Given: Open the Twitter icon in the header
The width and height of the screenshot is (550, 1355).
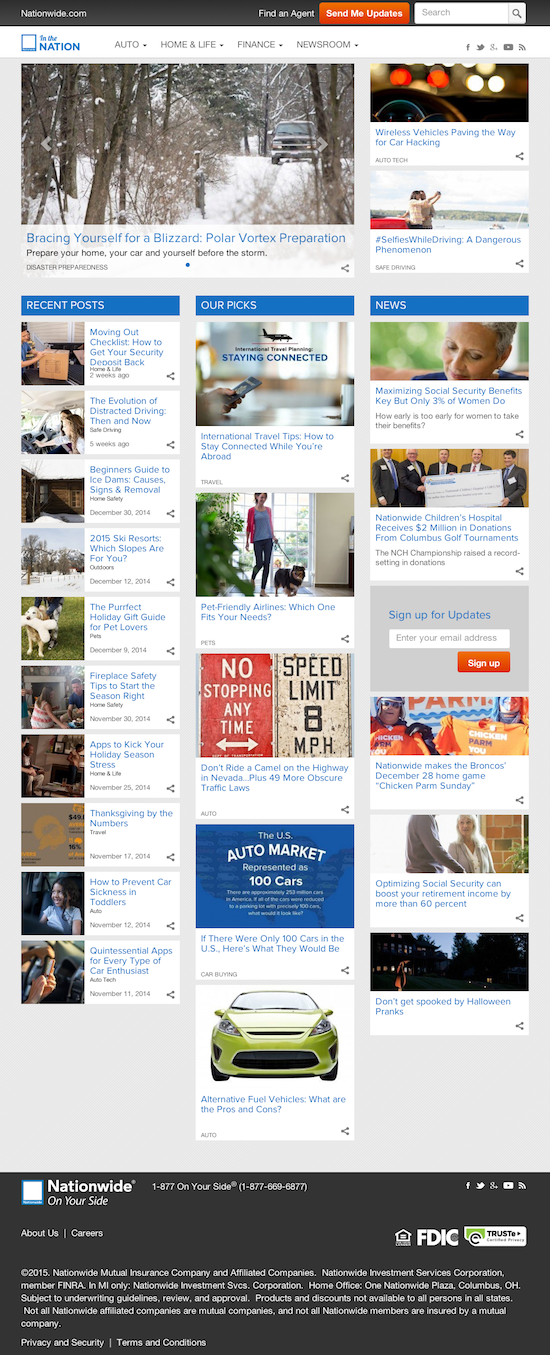Looking at the screenshot, I should coord(480,47).
